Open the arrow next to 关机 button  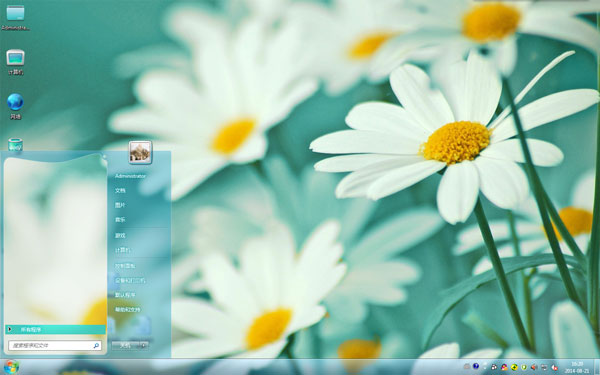click(x=144, y=346)
